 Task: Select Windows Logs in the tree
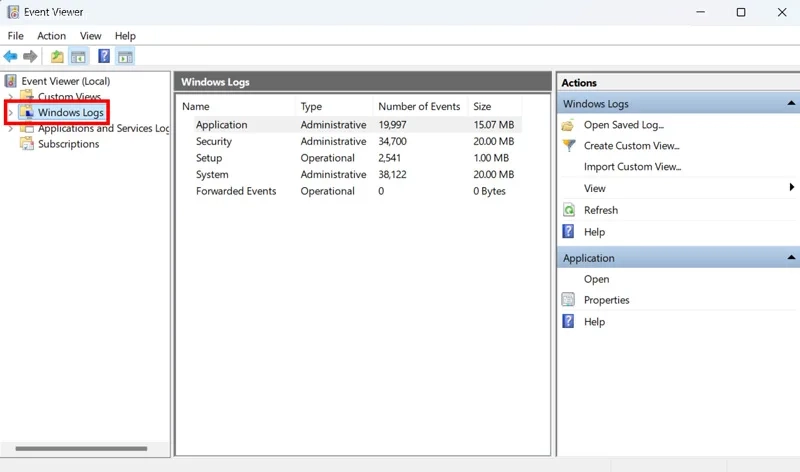[70, 112]
